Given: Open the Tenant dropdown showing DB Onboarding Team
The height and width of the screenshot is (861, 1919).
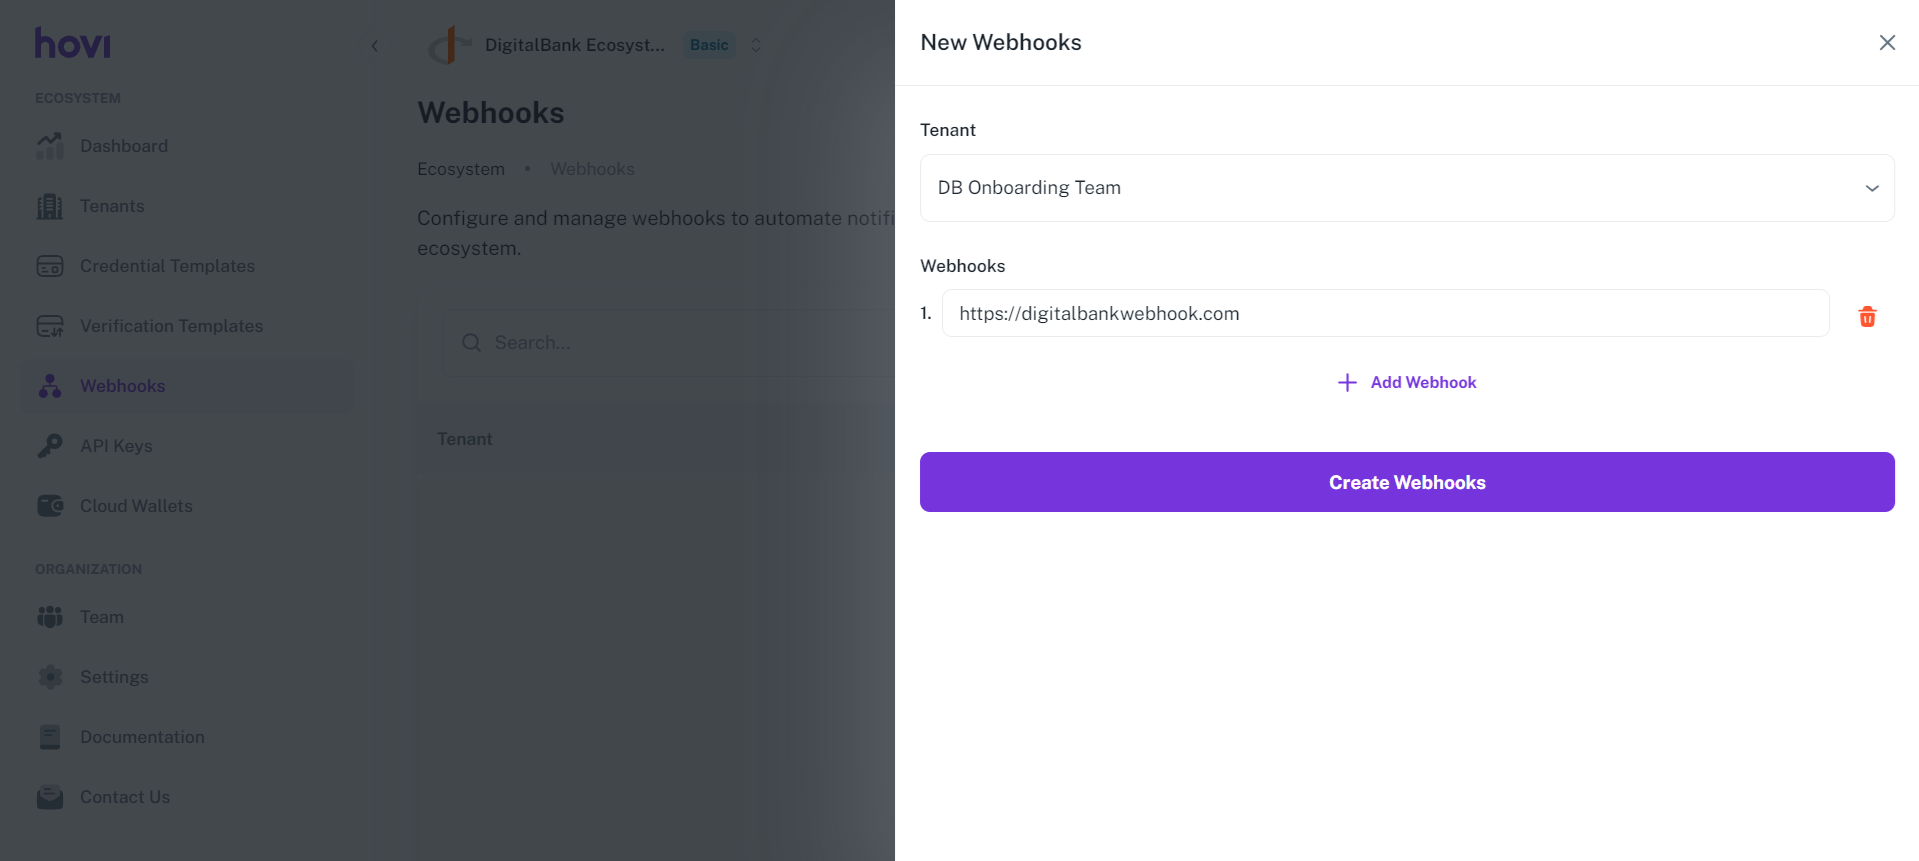Looking at the screenshot, I should [1406, 188].
